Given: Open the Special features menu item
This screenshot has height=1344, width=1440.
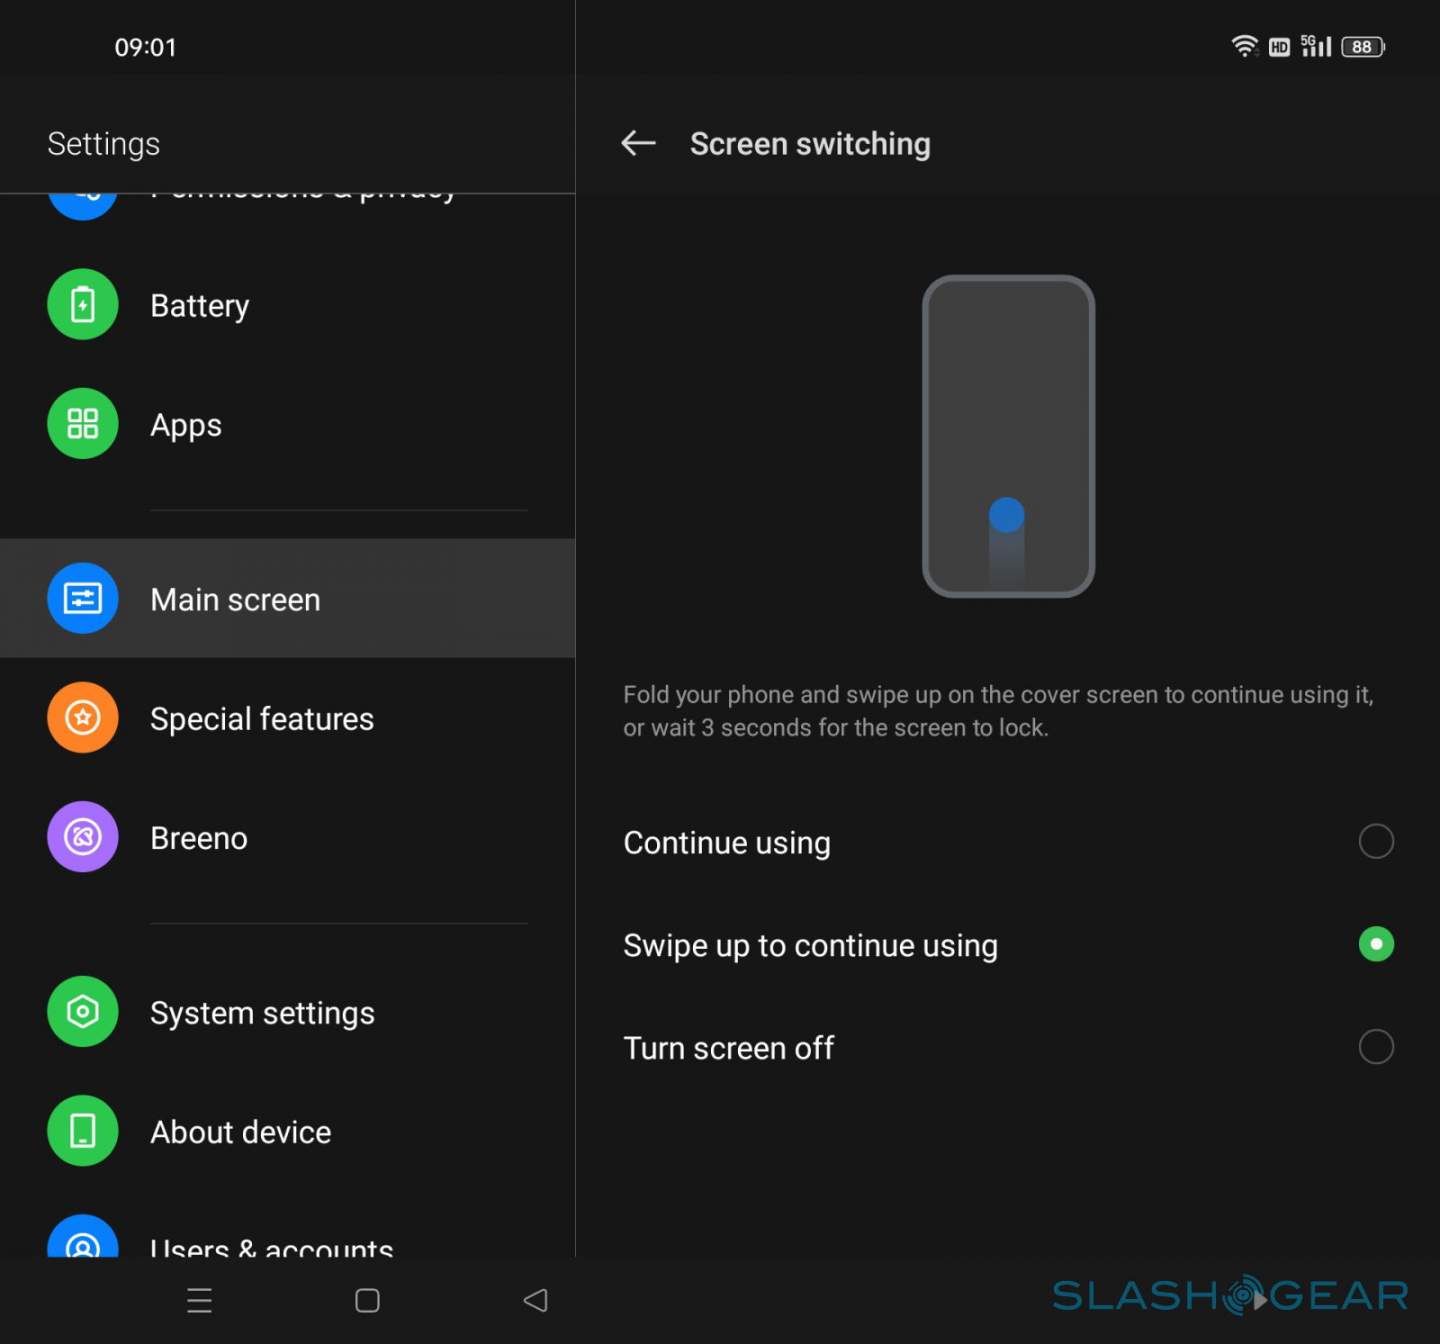Looking at the screenshot, I should [262, 719].
